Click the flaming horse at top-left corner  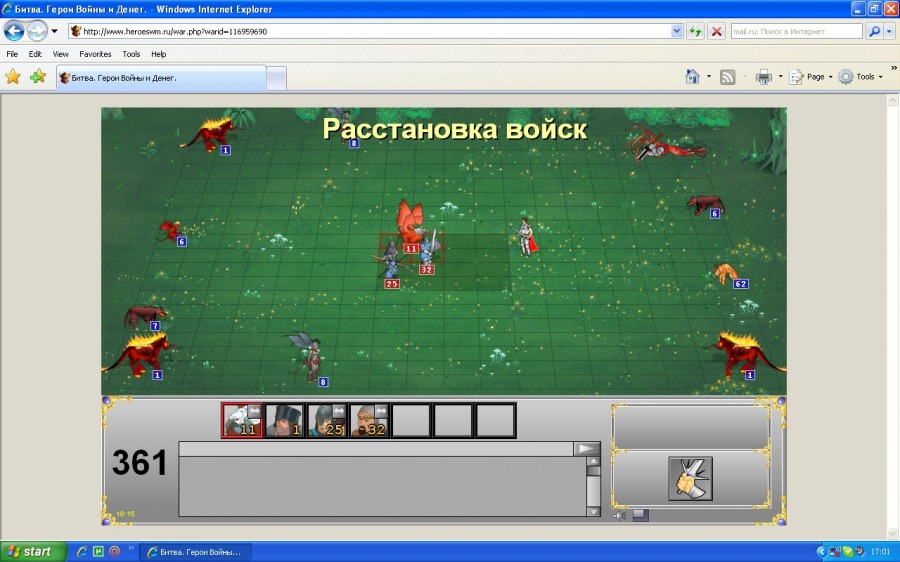coord(211,134)
